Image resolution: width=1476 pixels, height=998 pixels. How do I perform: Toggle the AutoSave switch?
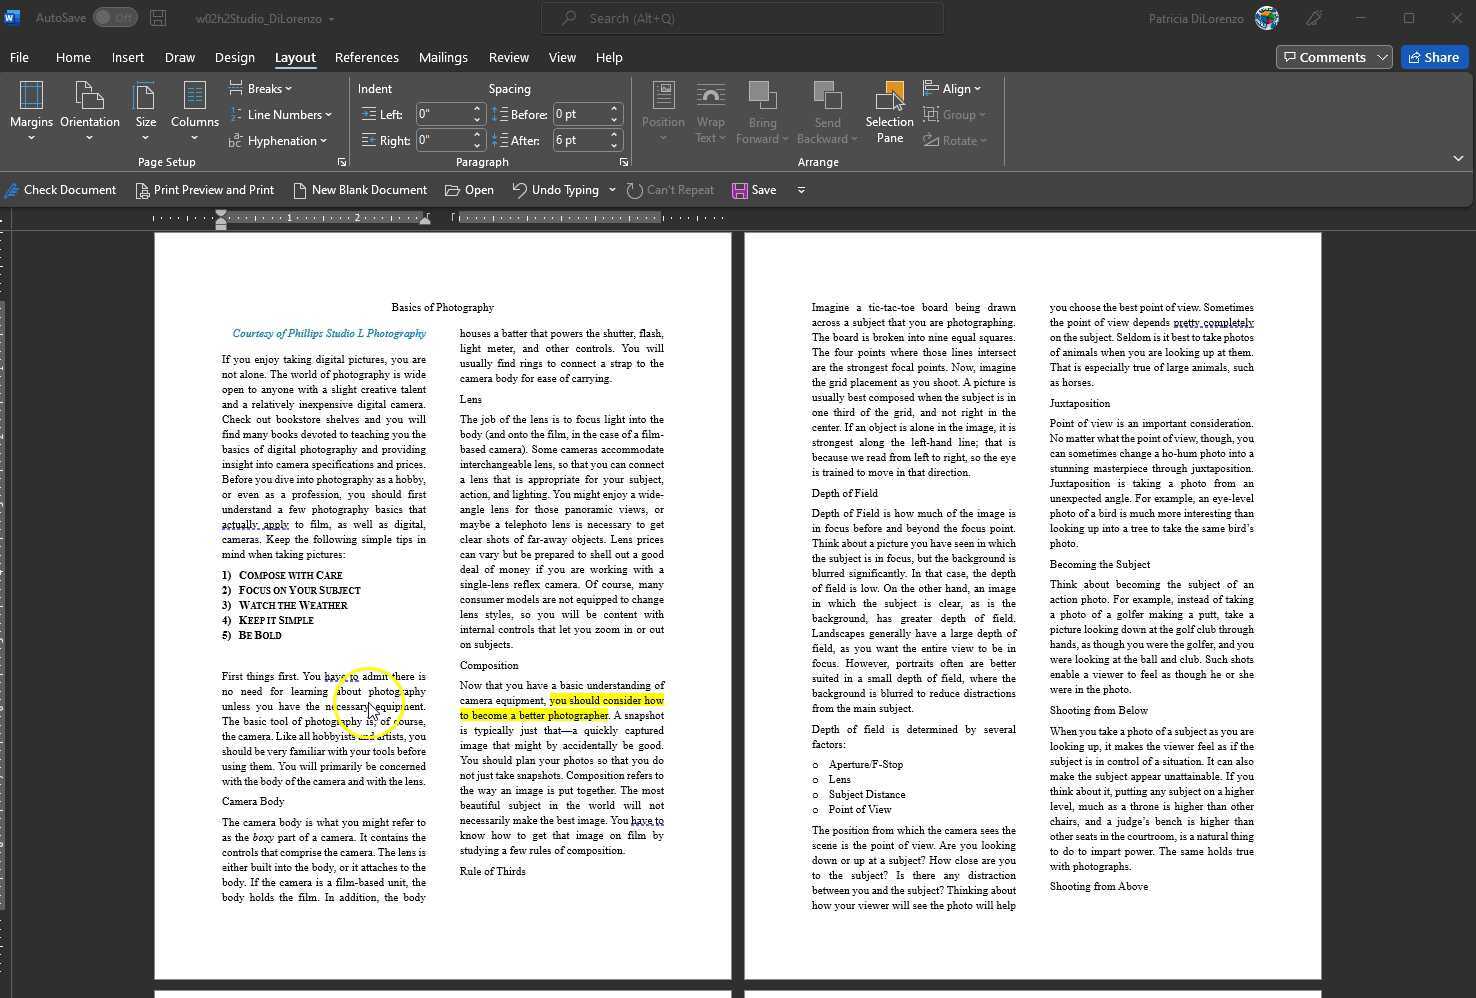[115, 18]
